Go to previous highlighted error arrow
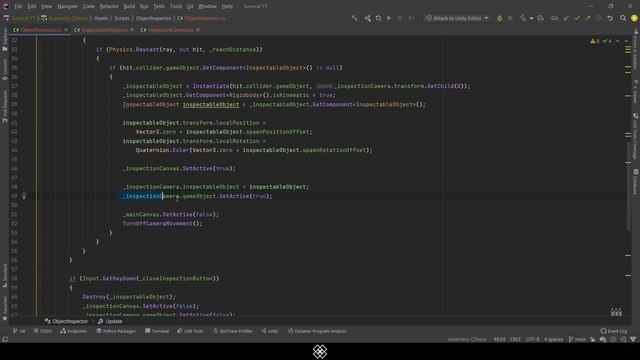 click(618, 41)
